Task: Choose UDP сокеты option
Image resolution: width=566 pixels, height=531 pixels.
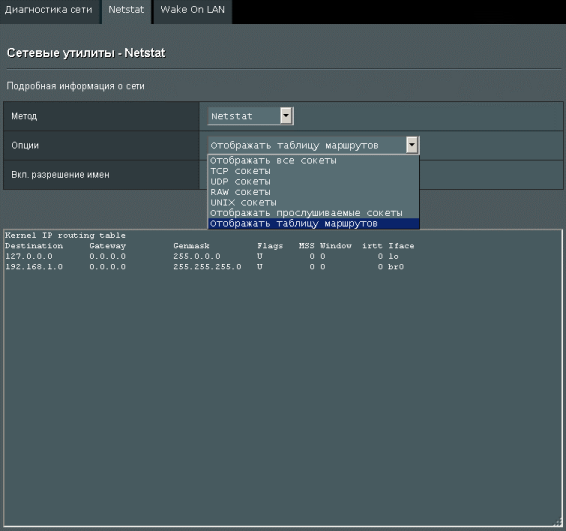Action: 313,182
